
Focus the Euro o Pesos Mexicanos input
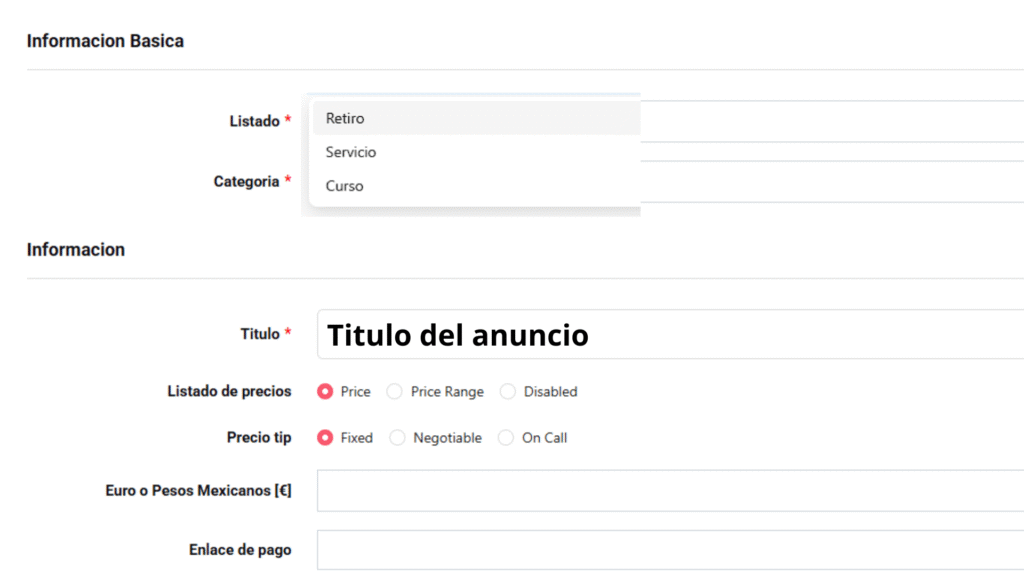coord(670,491)
